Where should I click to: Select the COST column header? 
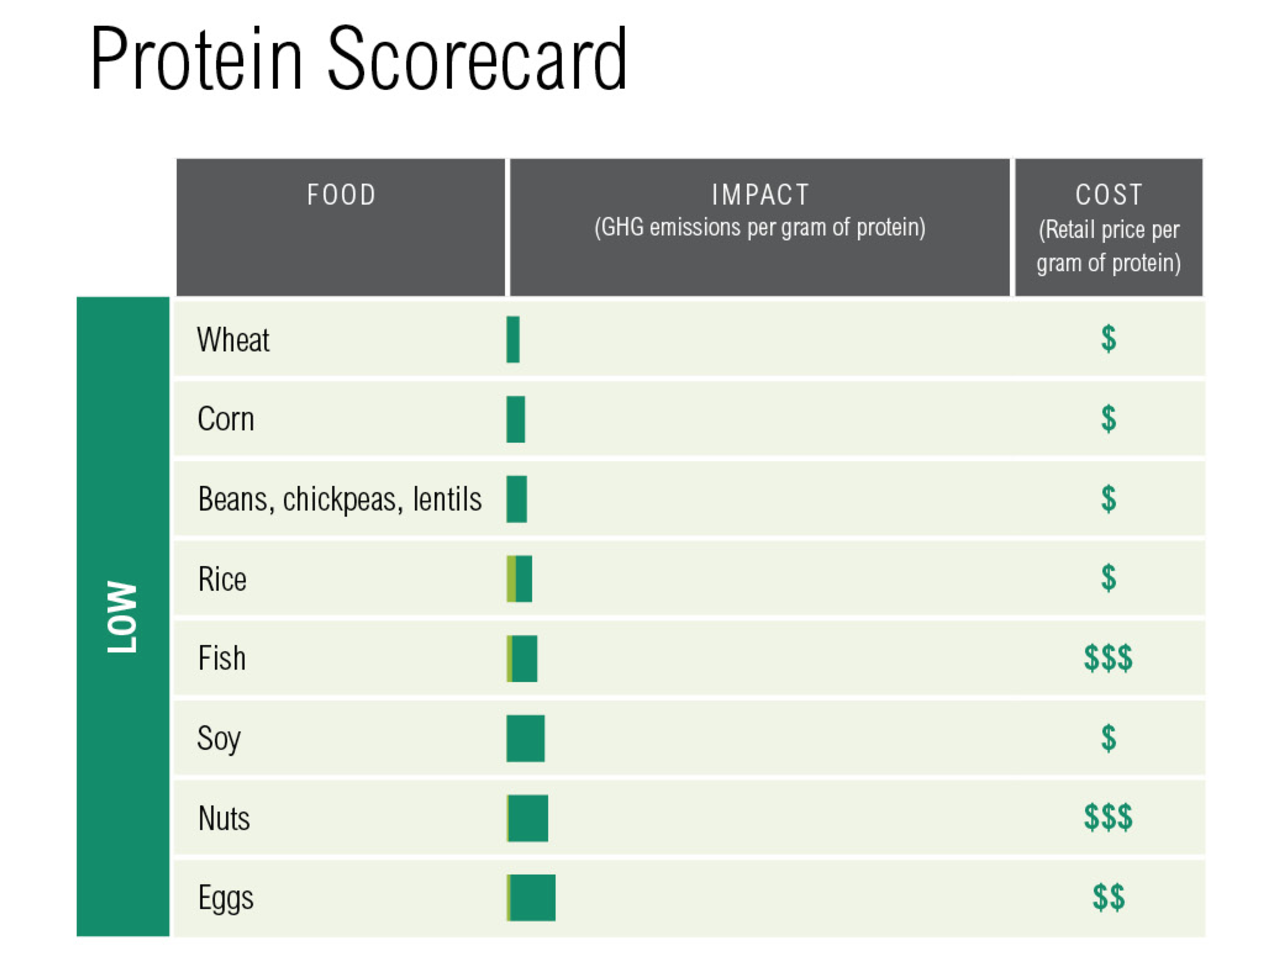pyautogui.click(x=1108, y=195)
